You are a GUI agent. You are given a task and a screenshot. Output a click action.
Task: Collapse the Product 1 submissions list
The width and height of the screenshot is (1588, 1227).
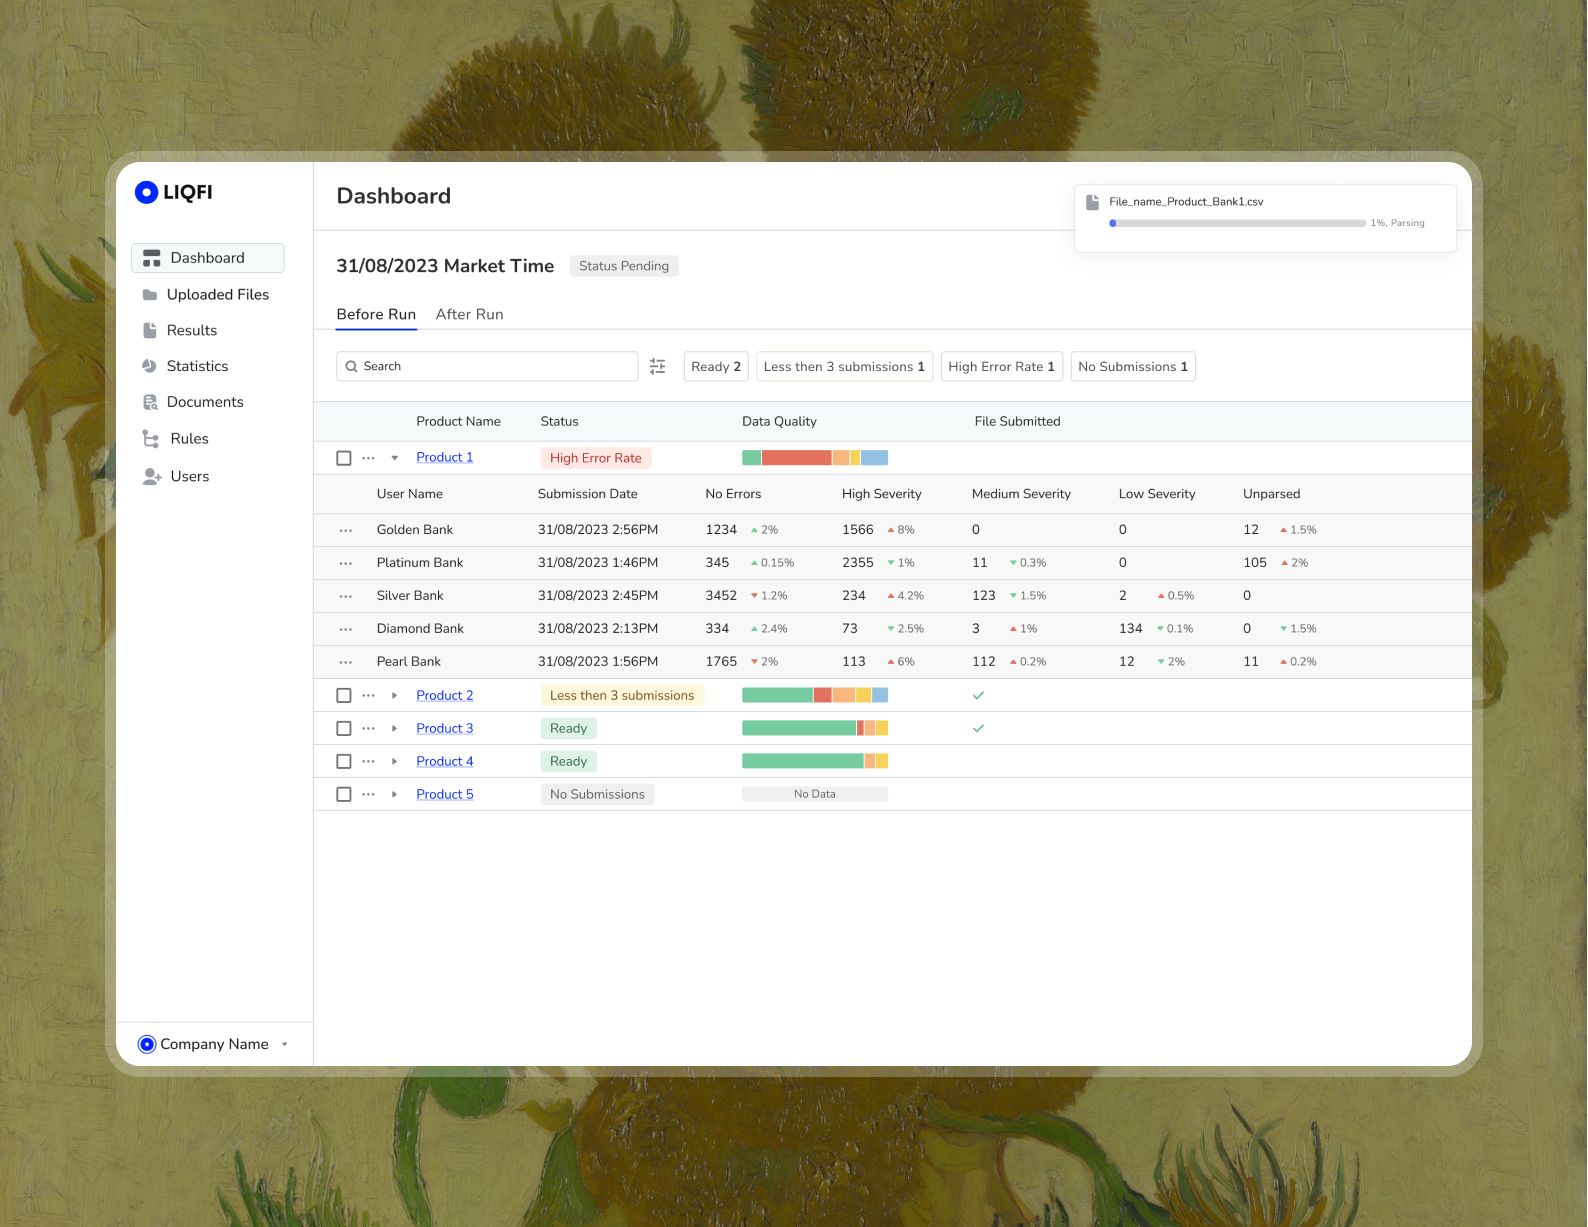tap(395, 458)
